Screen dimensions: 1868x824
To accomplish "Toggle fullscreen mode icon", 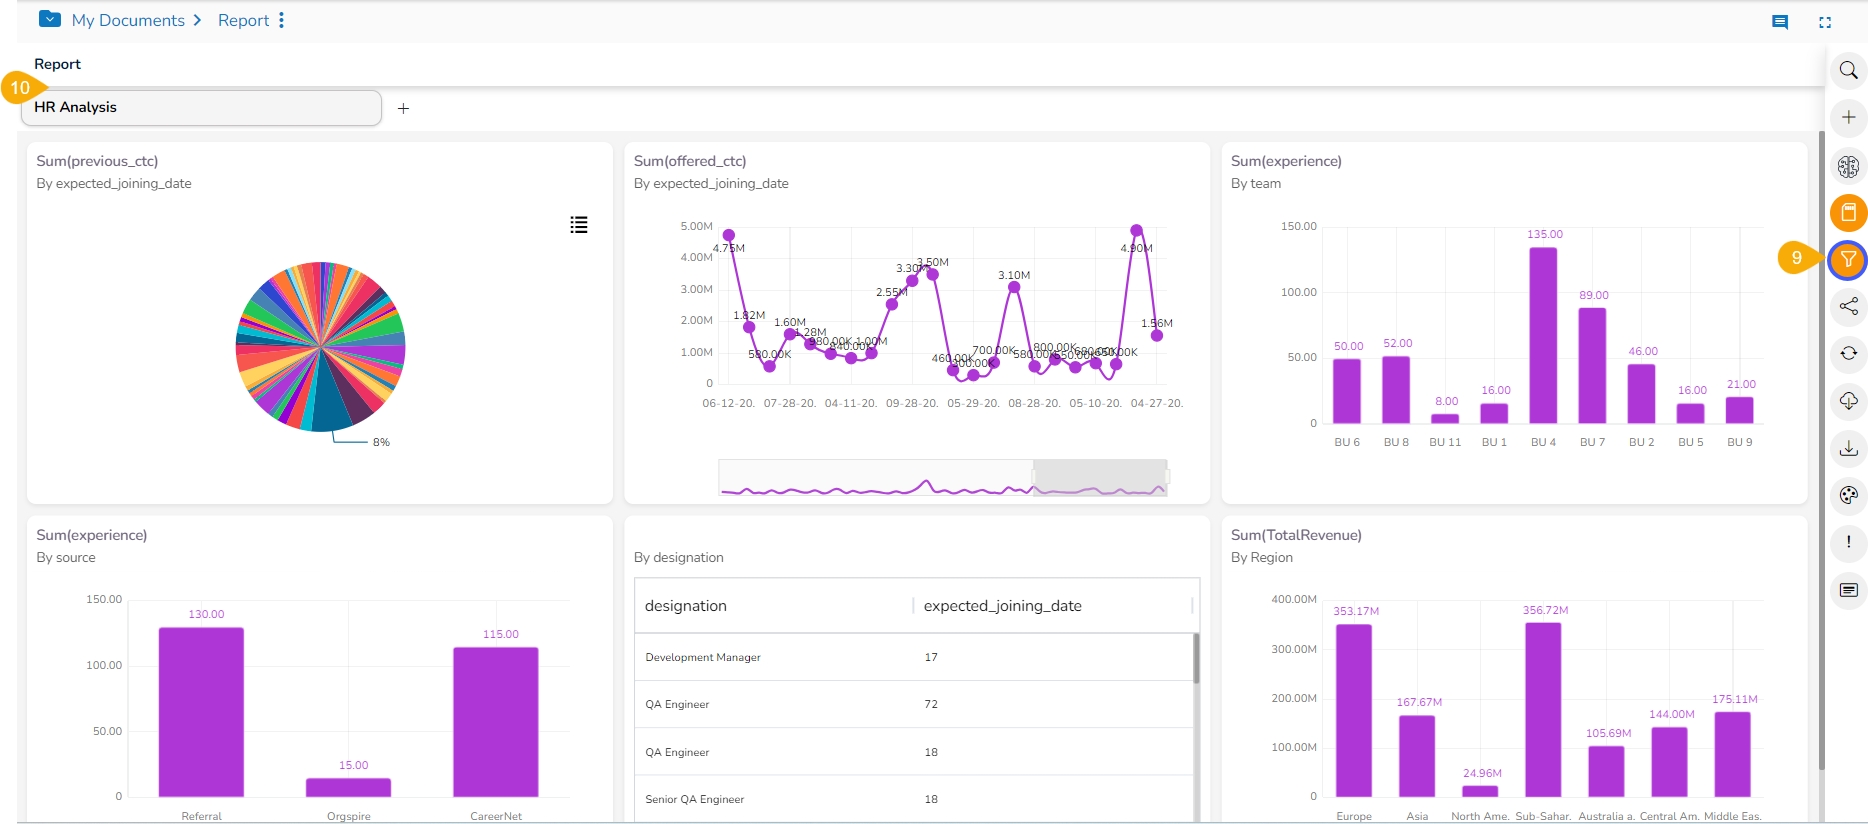I will 1825,22.
